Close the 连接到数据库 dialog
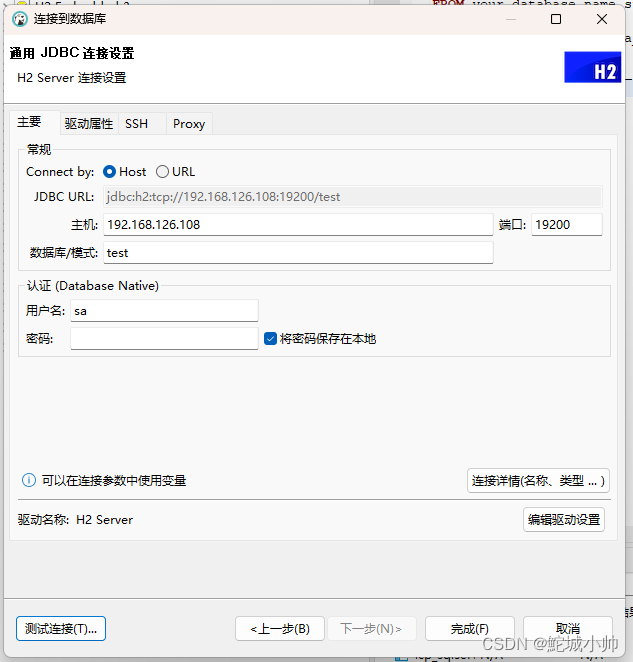Viewport: 633px width, 662px height. point(602,19)
